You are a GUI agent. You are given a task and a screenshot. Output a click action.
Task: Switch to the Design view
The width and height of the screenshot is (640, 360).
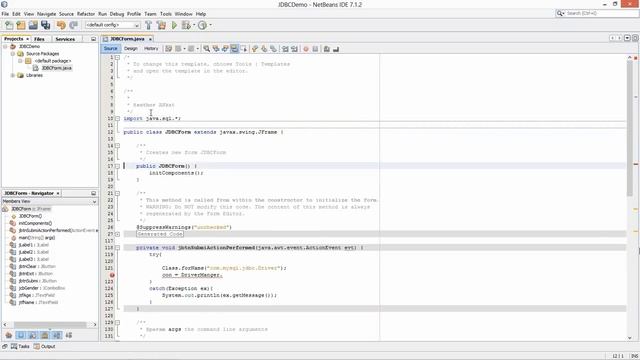131,49
